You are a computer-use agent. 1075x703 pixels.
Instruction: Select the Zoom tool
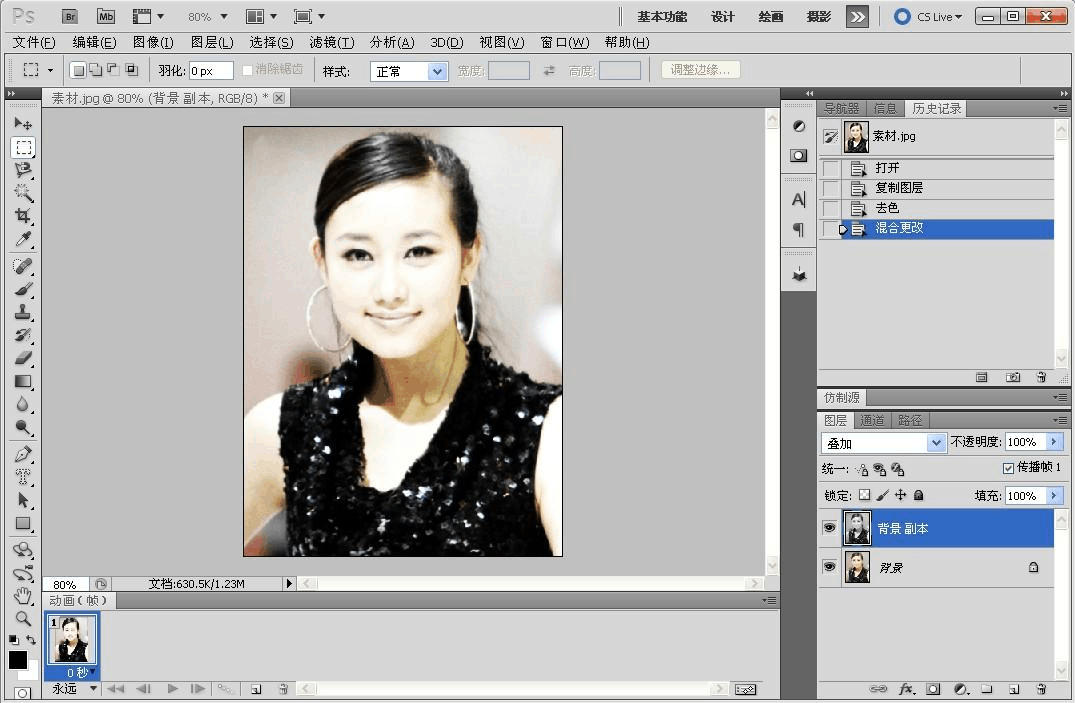pos(23,618)
